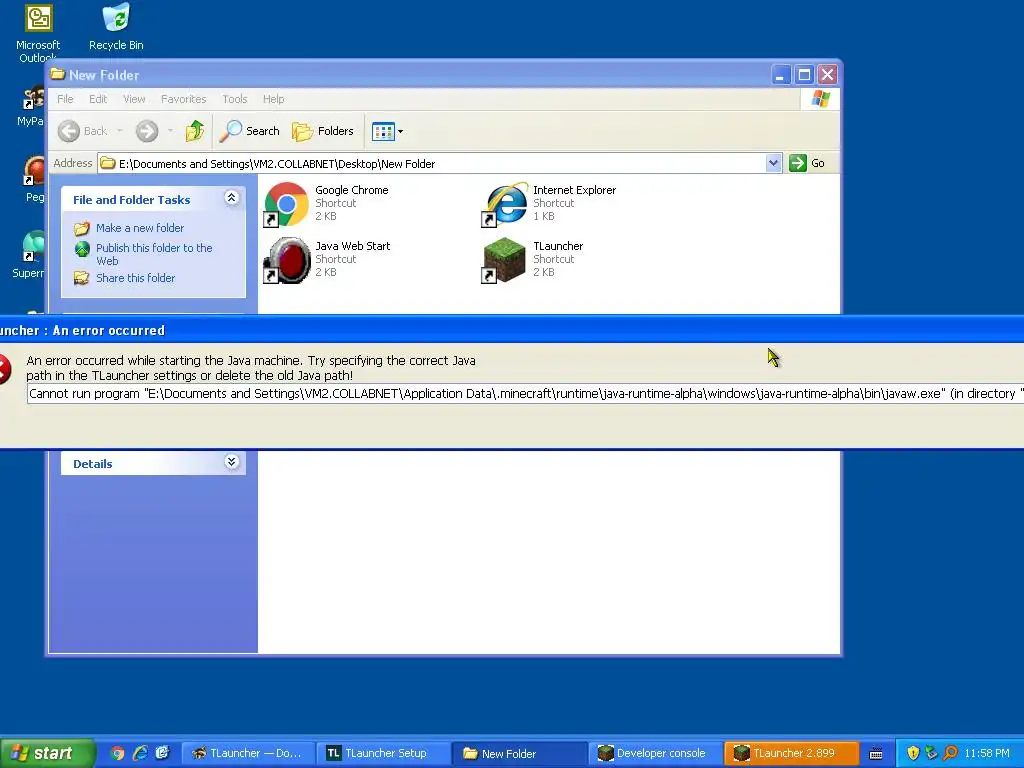Launch Outlook Express from Quick Launch
The height and width of the screenshot is (768, 1024).
tap(163, 754)
